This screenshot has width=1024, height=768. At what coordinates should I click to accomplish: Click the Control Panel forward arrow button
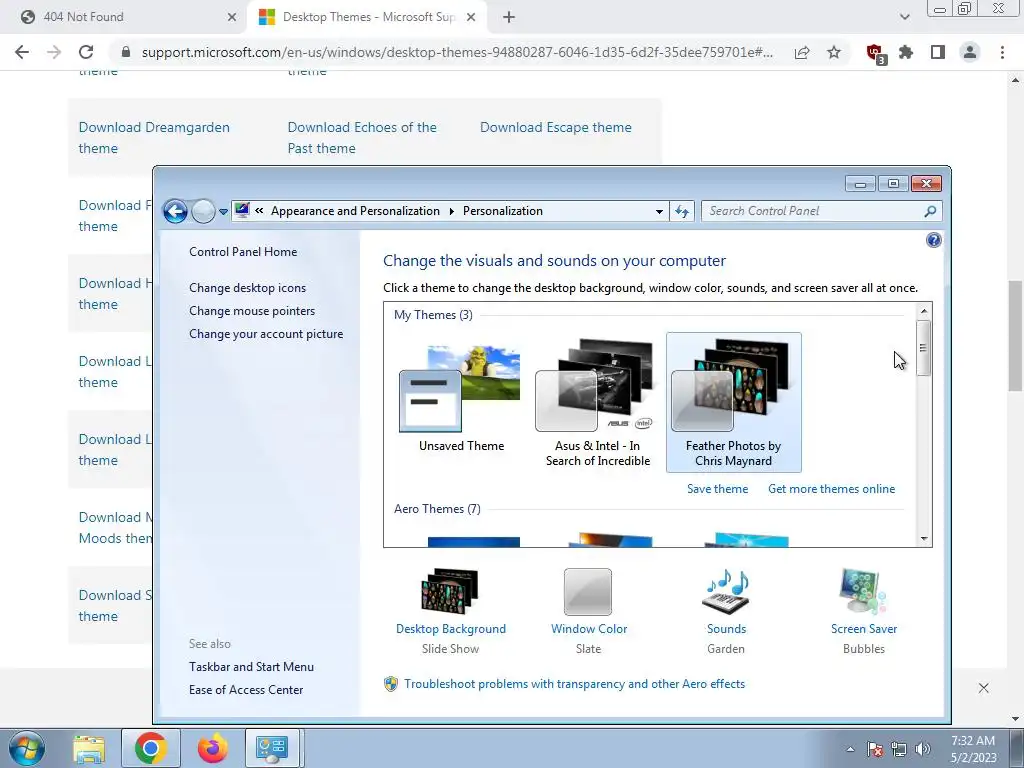tap(203, 211)
